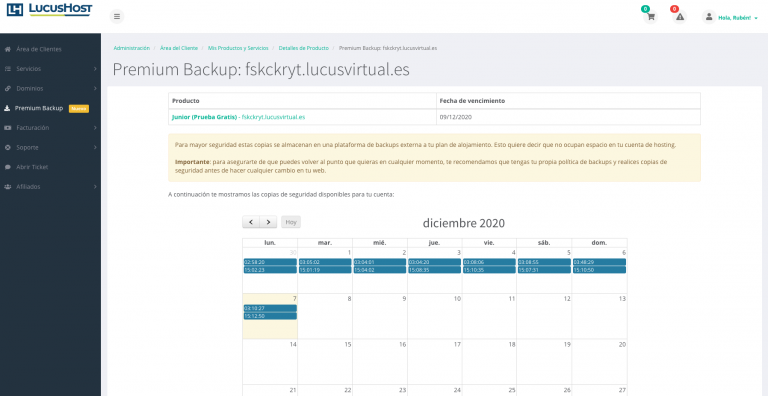Viewport: 768px width, 396px height.
Task: Click the Área de Clientes home icon
Action: coord(7,50)
